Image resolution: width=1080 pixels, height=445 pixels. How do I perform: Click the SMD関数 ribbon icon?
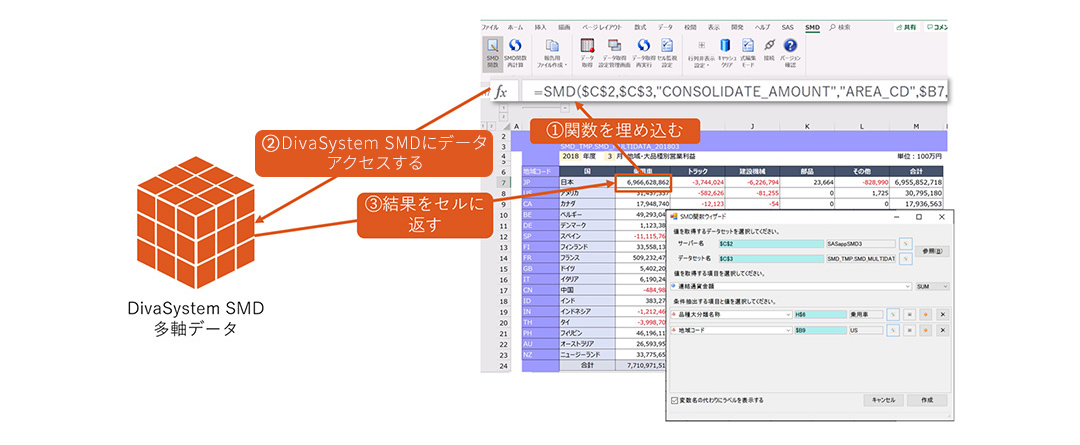click(x=492, y=53)
